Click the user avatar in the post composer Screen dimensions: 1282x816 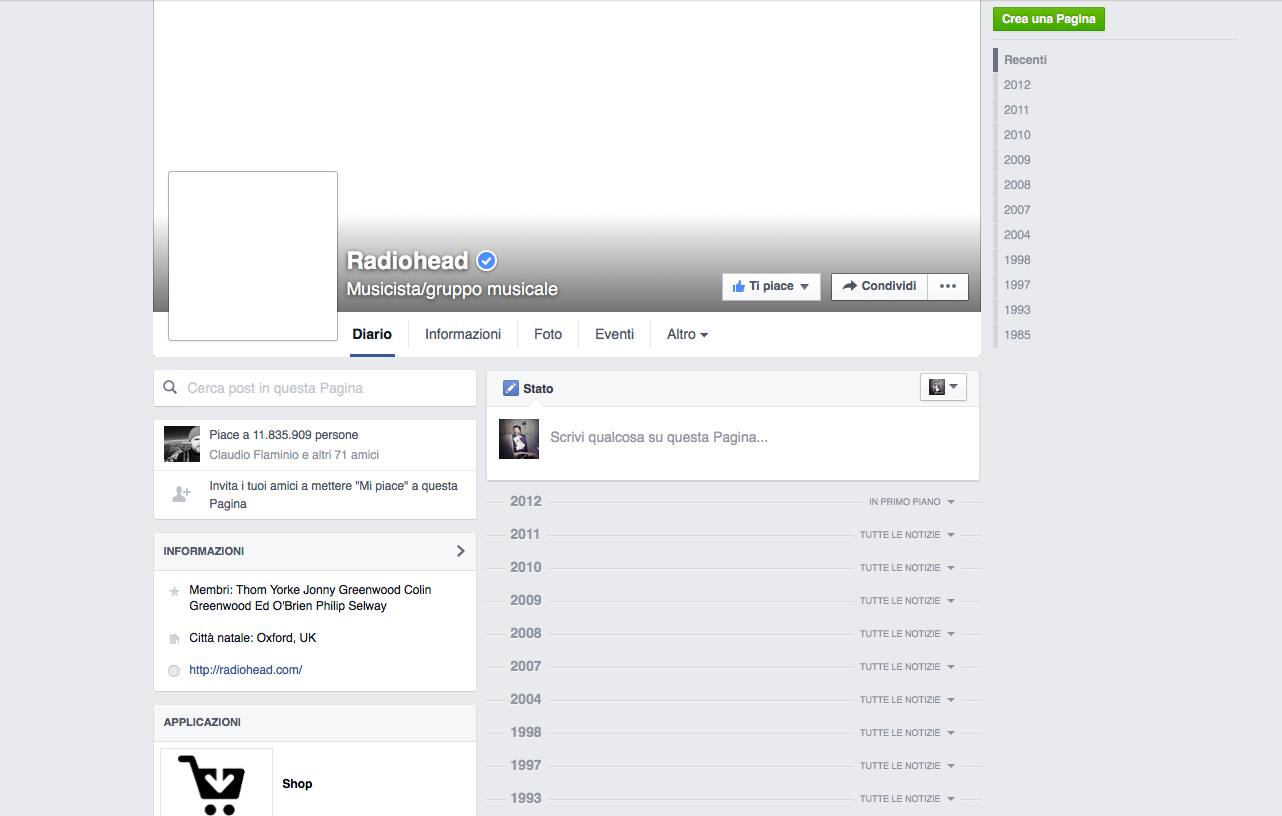[x=519, y=439]
